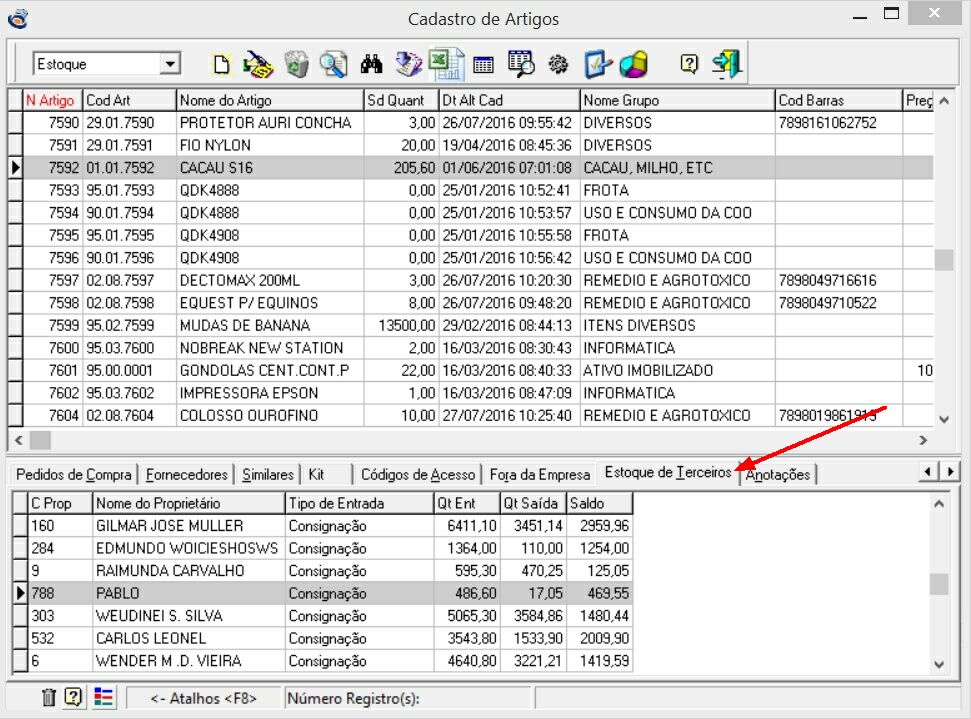Open settings gear icon in toolbar
This screenshot has width=971, height=719.
point(558,64)
